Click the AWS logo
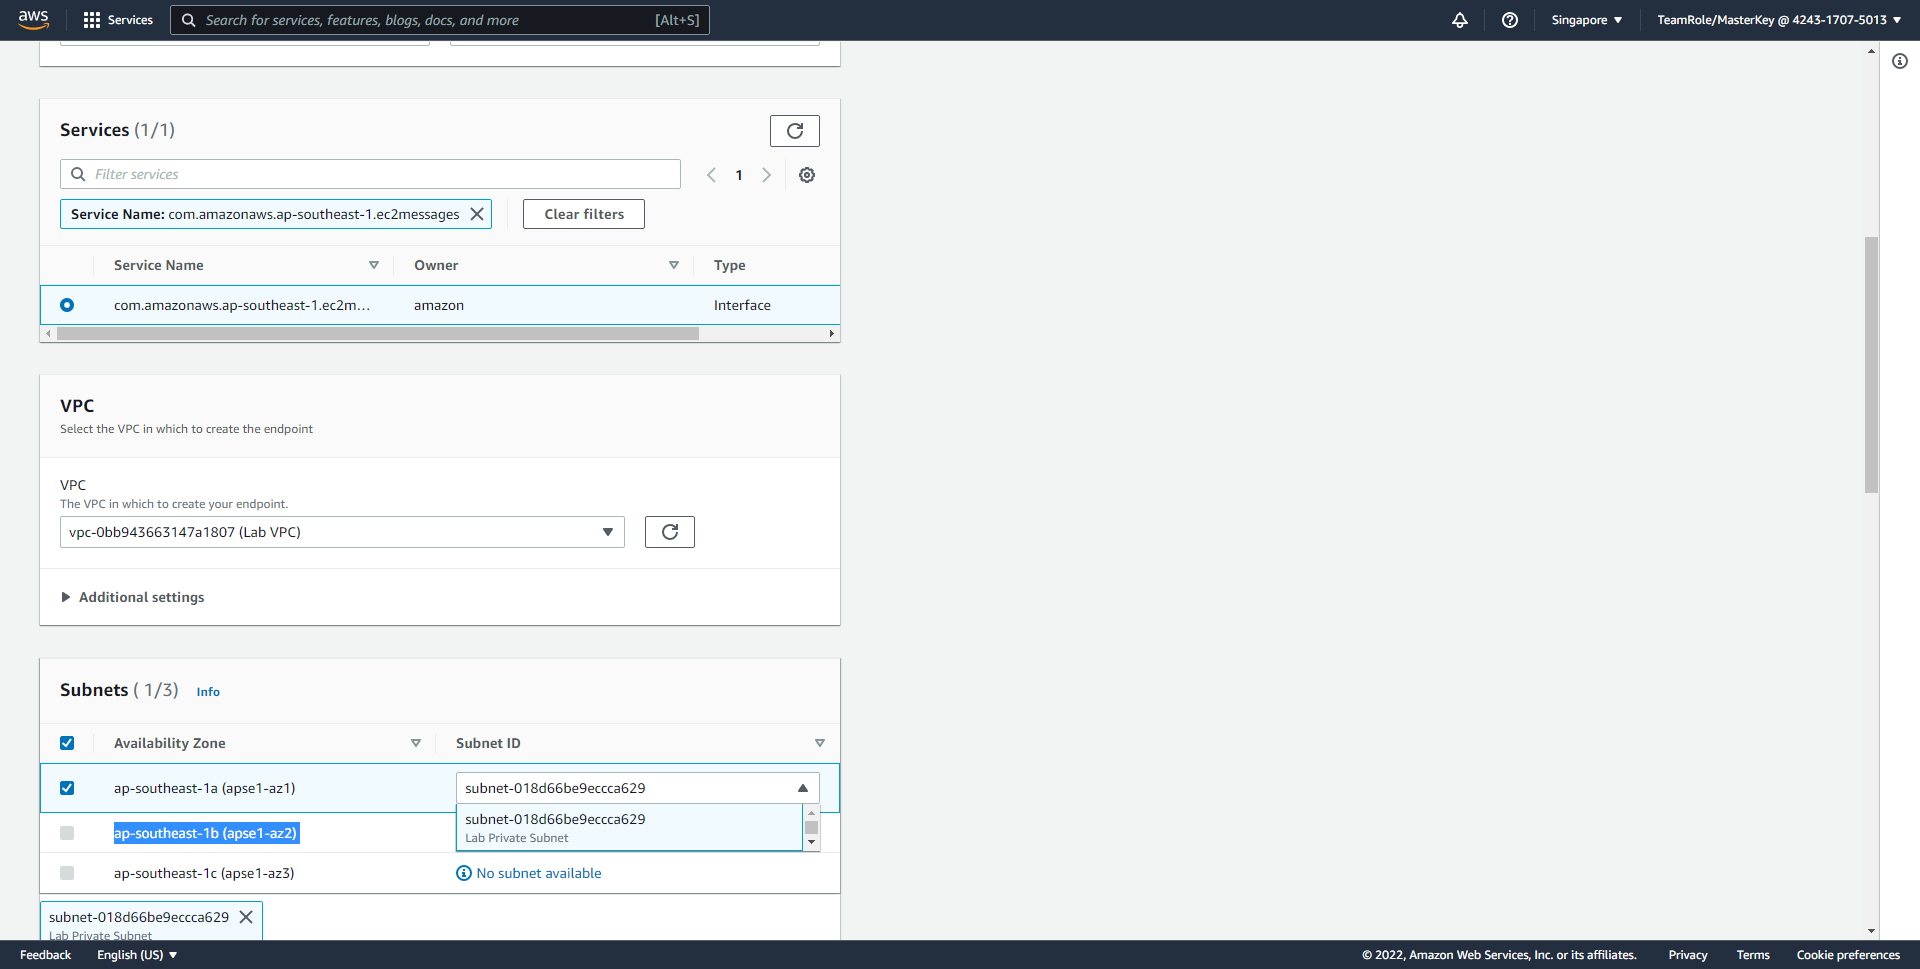 tap(33, 20)
